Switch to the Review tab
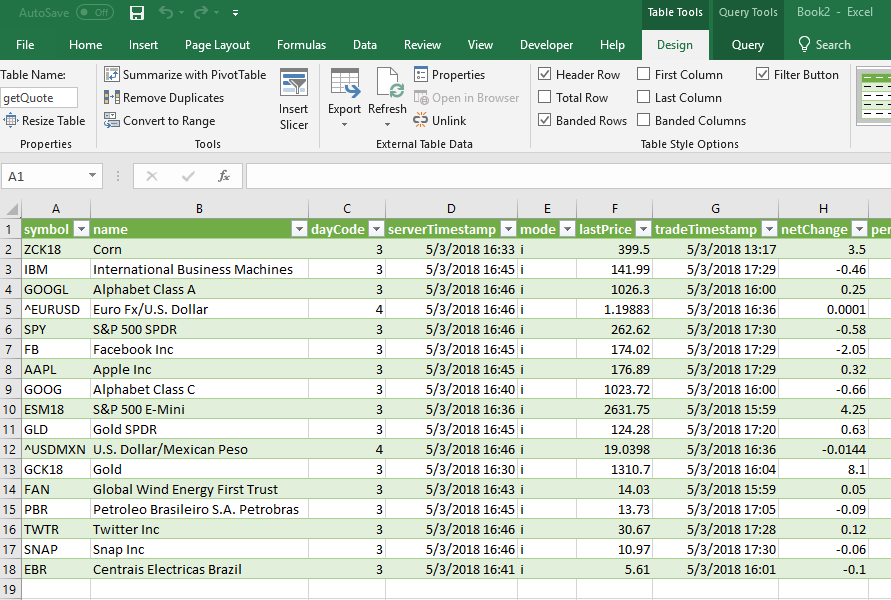 [x=422, y=45]
